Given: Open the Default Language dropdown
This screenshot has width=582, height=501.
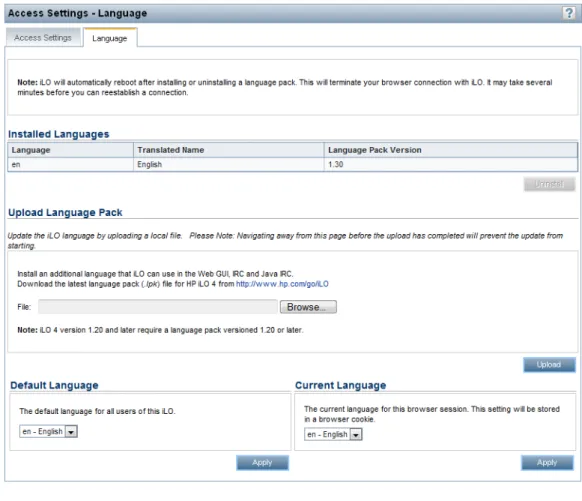Looking at the screenshot, I should (48, 431).
